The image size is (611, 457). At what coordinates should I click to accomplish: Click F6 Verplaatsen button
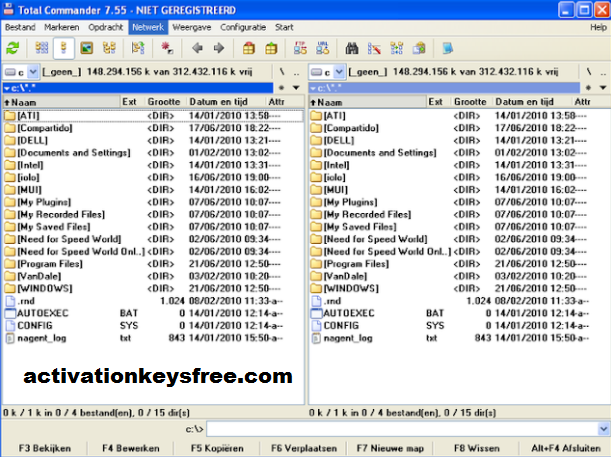(304, 448)
